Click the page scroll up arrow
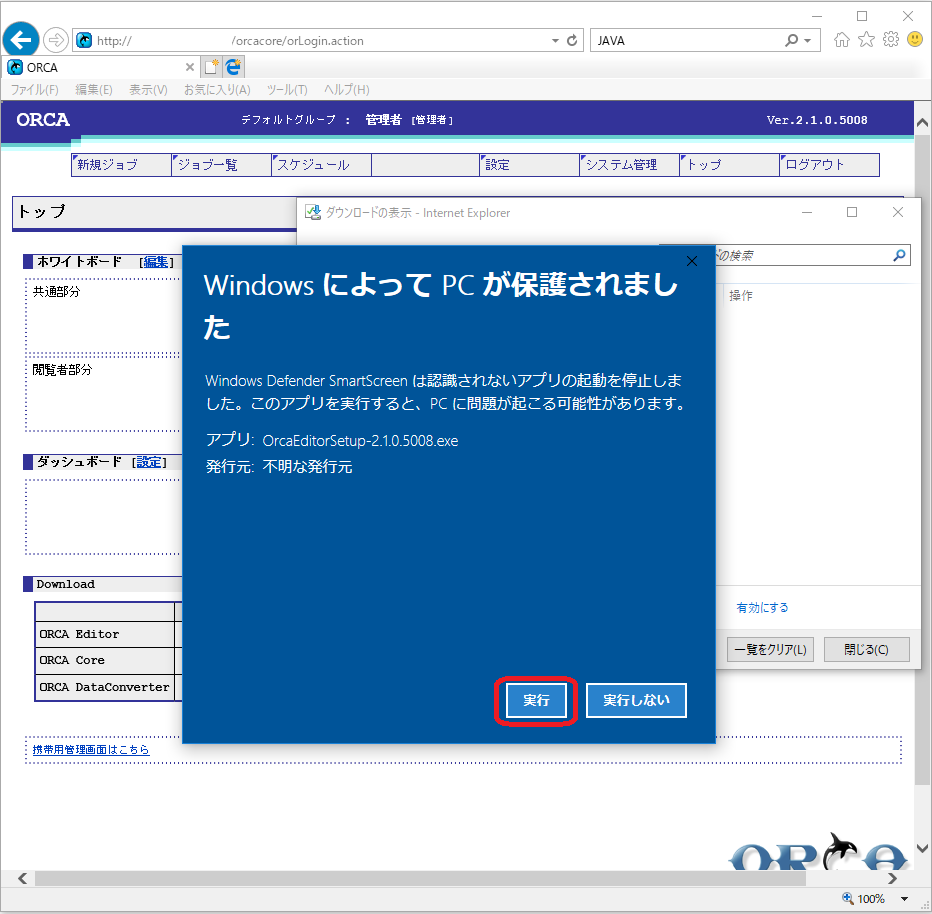 [922, 123]
